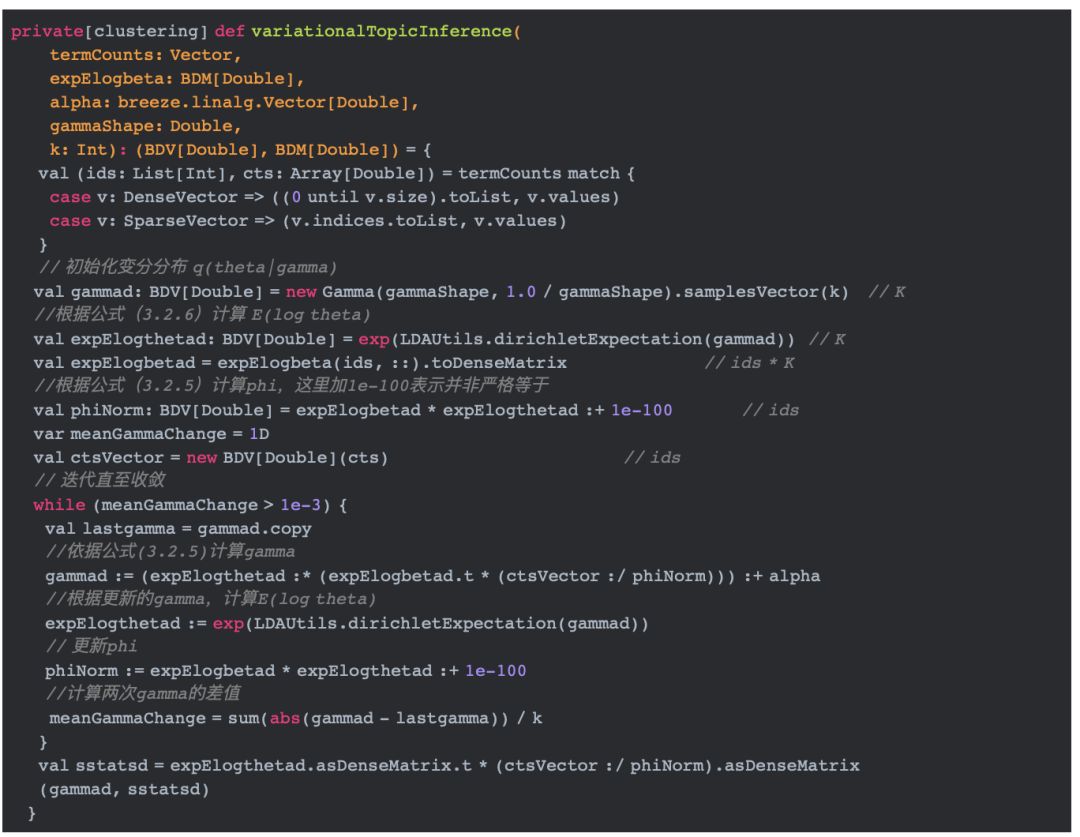Viewport: 1080px width, 837px height.
Task: Click 'val expElogthetad: BDV[Double]' declaration
Action: click(185, 340)
